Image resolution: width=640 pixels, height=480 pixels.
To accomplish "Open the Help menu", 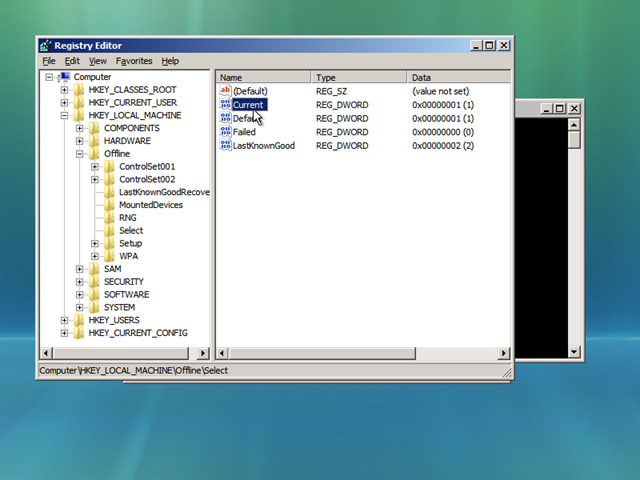I will pyautogui.click(x=170, y=61).
